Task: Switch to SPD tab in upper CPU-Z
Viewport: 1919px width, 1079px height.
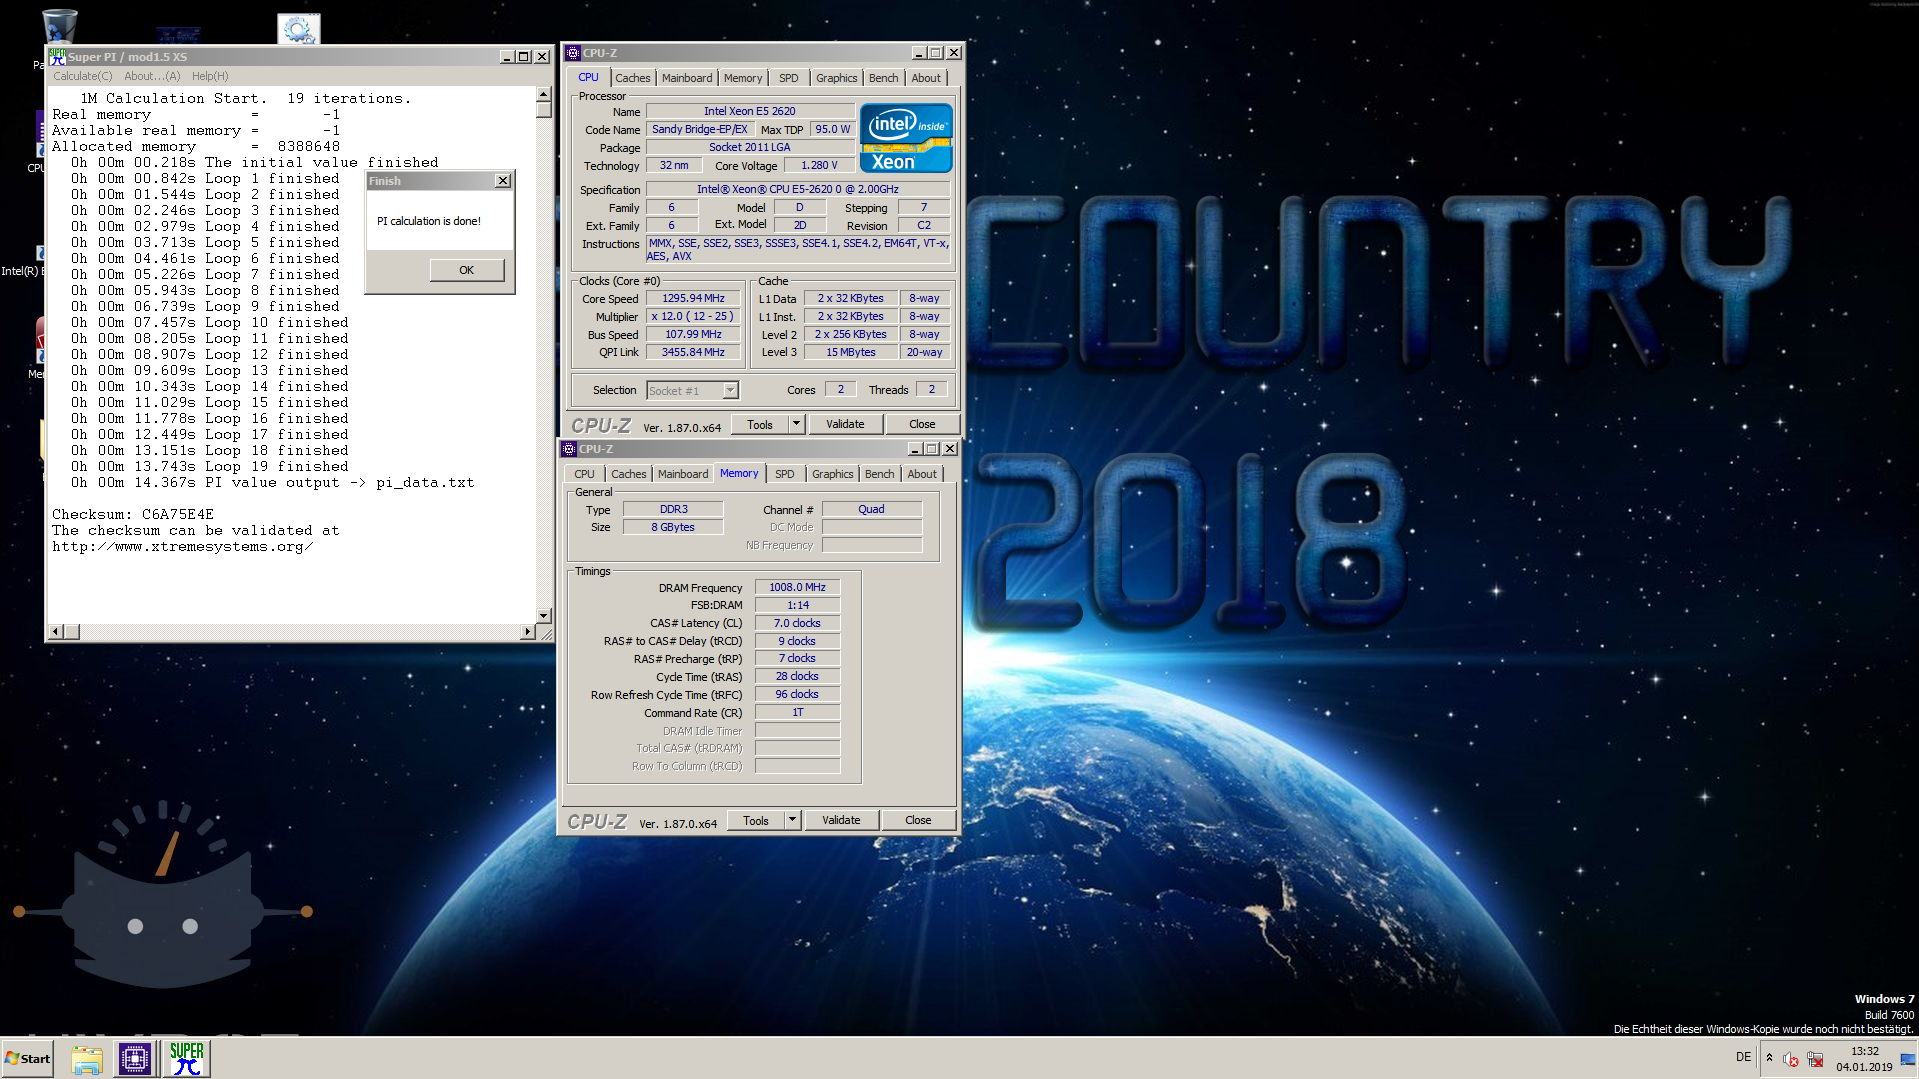Action: pos(789,78)
